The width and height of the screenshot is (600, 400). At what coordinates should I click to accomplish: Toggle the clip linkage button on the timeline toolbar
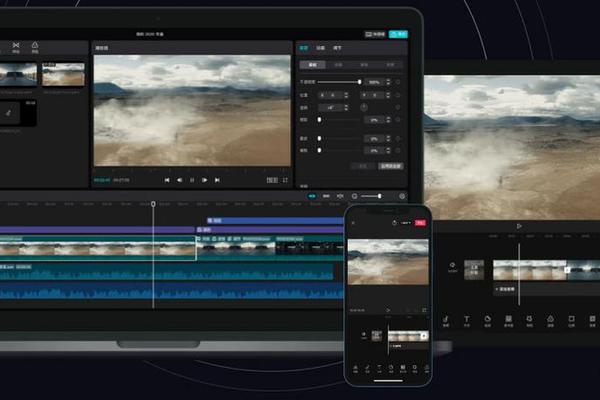pyautogui.click(x=326, y=196)
